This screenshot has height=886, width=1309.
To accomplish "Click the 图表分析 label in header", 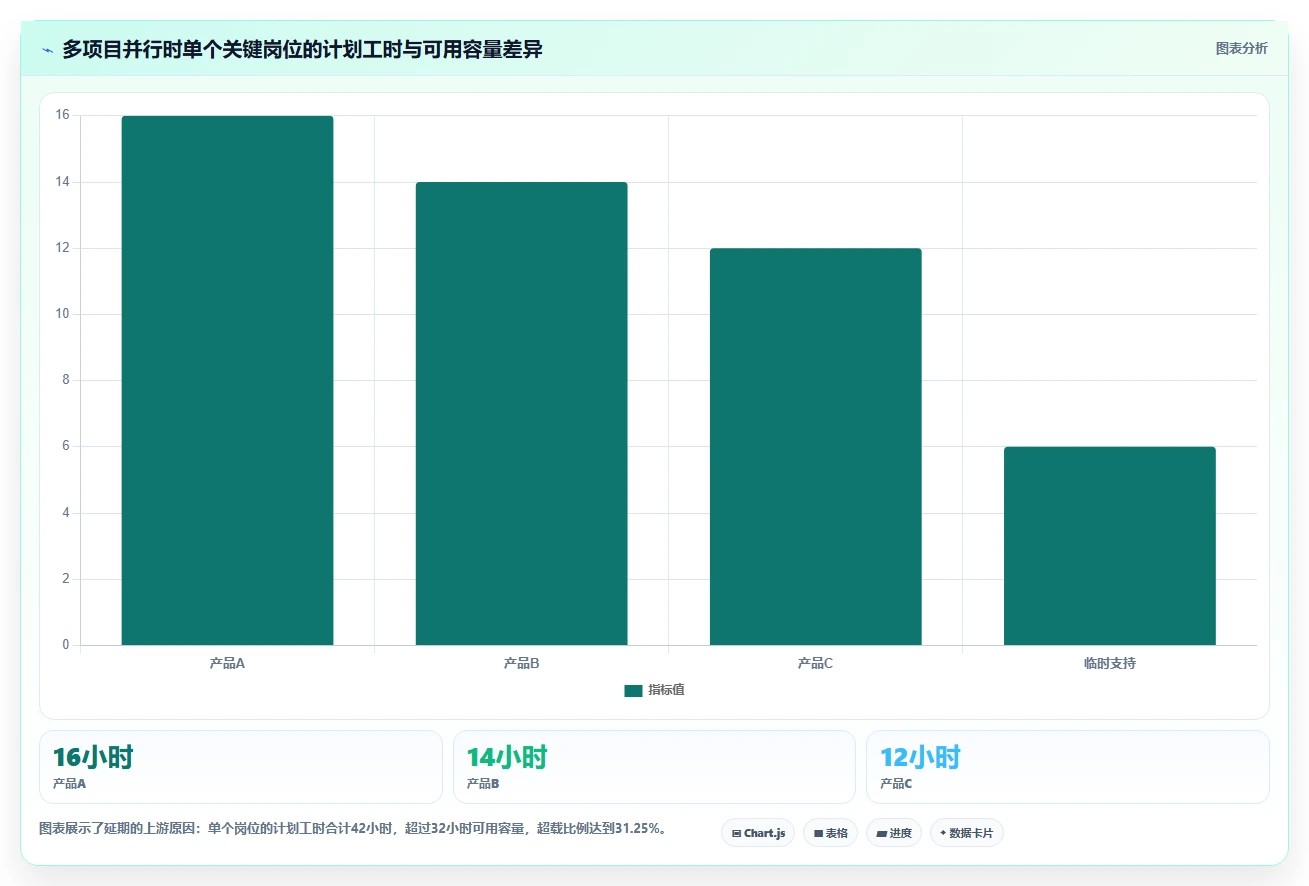I will coord(1241,48).
